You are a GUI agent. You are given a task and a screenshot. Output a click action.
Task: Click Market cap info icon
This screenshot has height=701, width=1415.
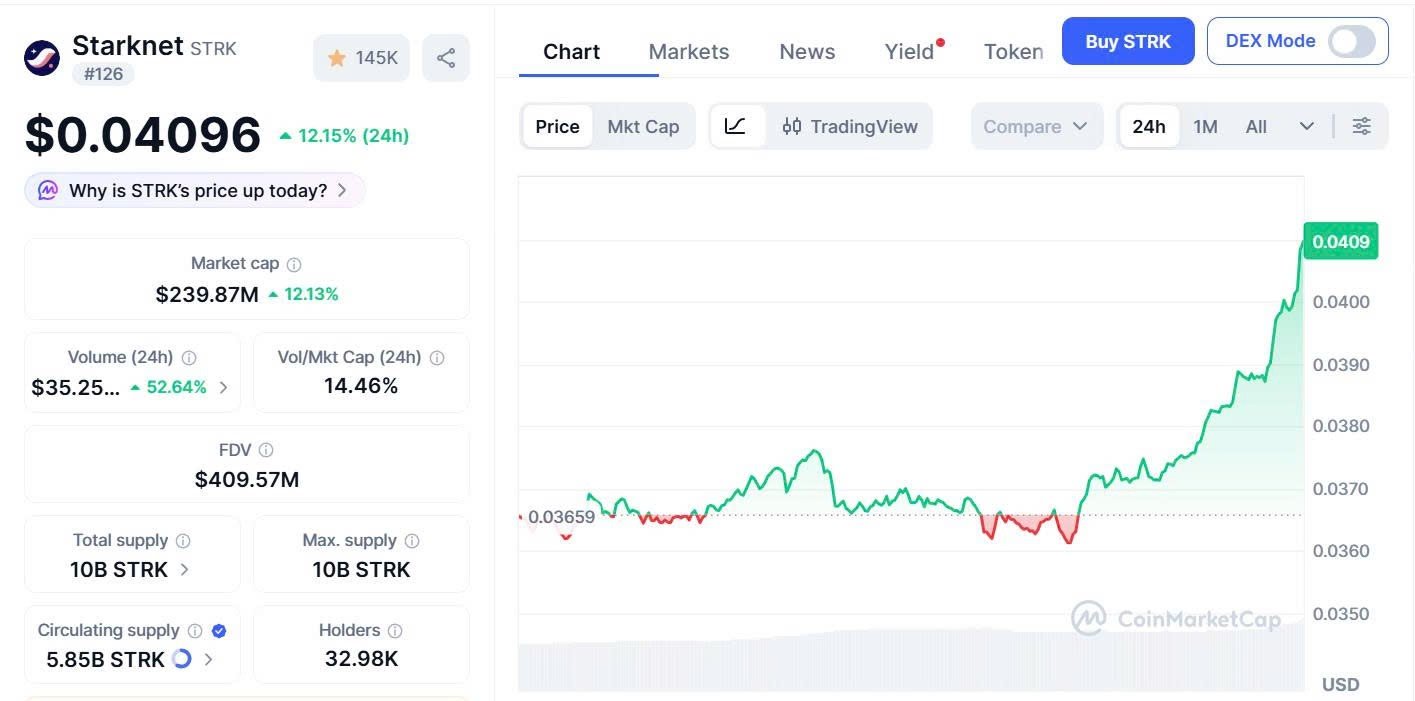(x=294, y=265)
